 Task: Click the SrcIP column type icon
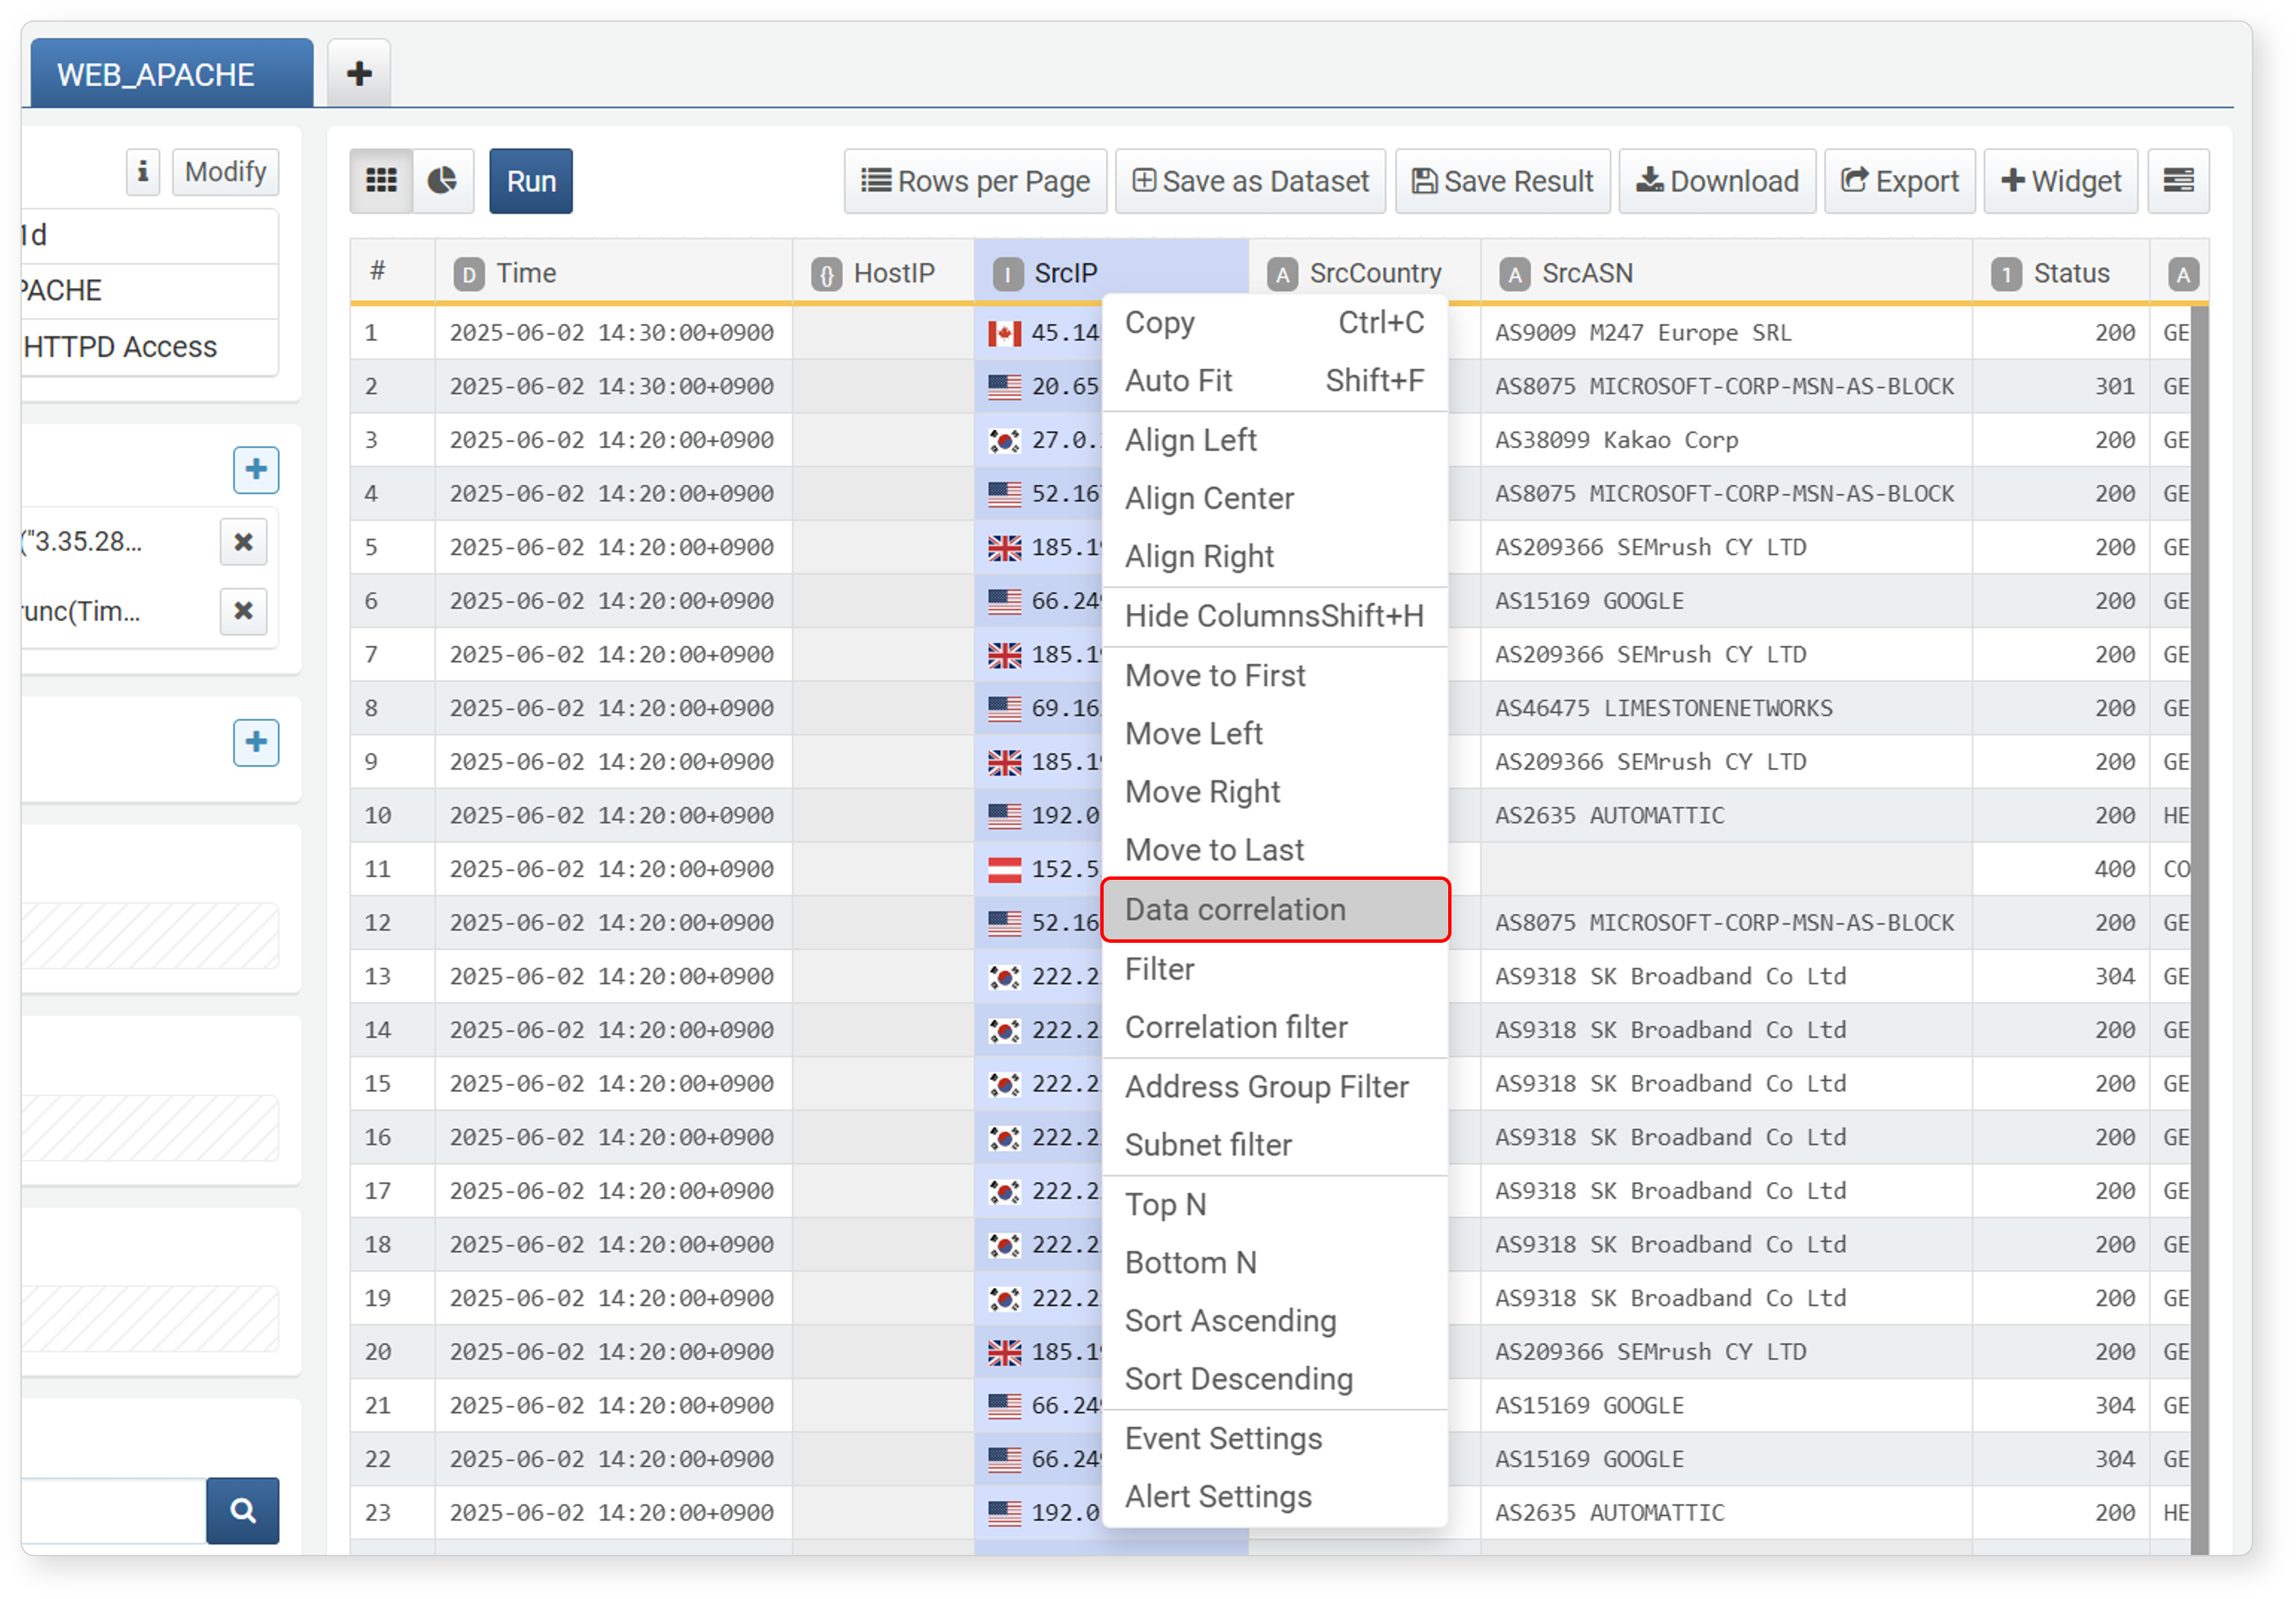[1007, 274]
